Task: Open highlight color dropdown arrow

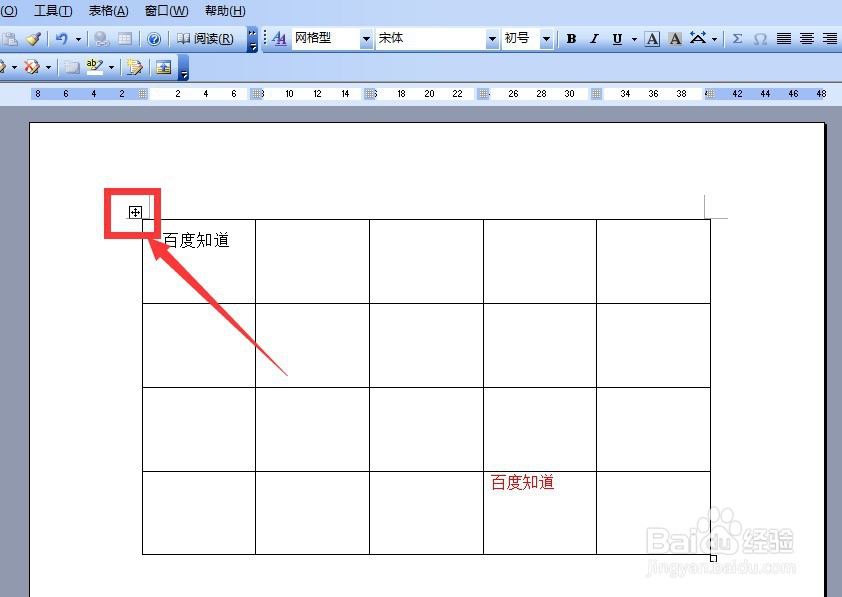Action: [111, 67]
